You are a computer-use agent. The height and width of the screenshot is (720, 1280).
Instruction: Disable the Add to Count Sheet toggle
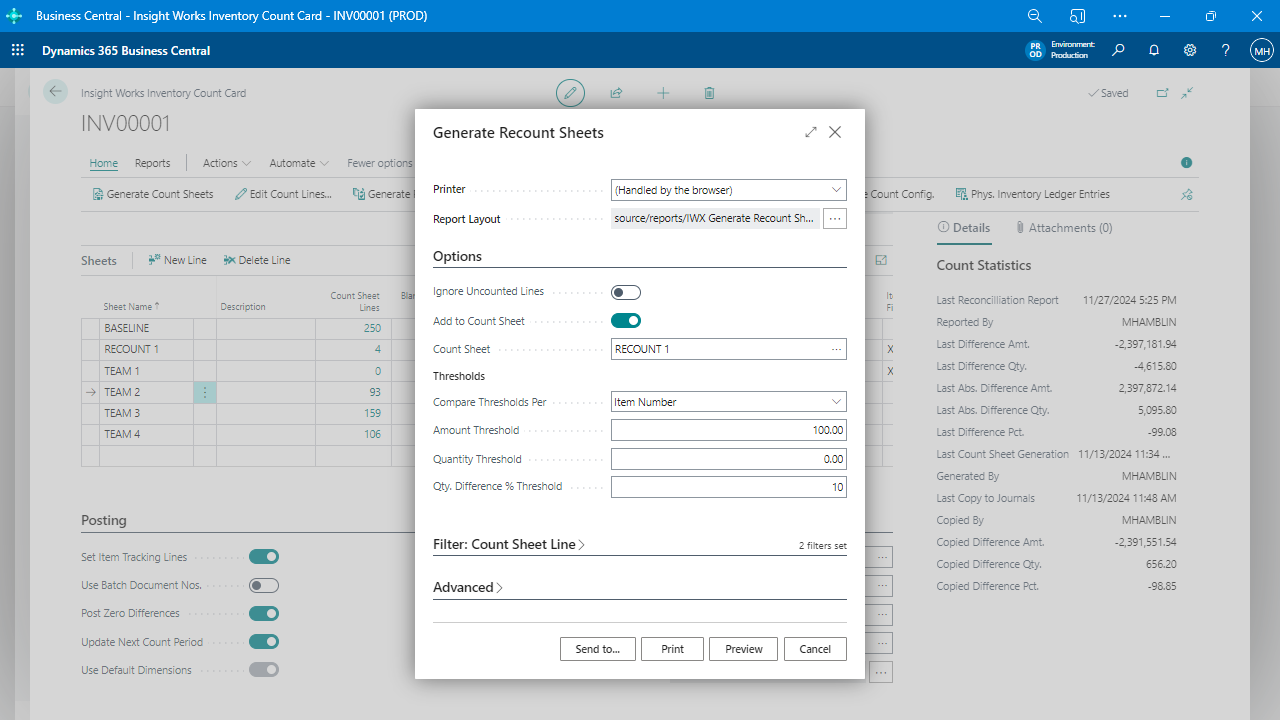tap(626, 320)
